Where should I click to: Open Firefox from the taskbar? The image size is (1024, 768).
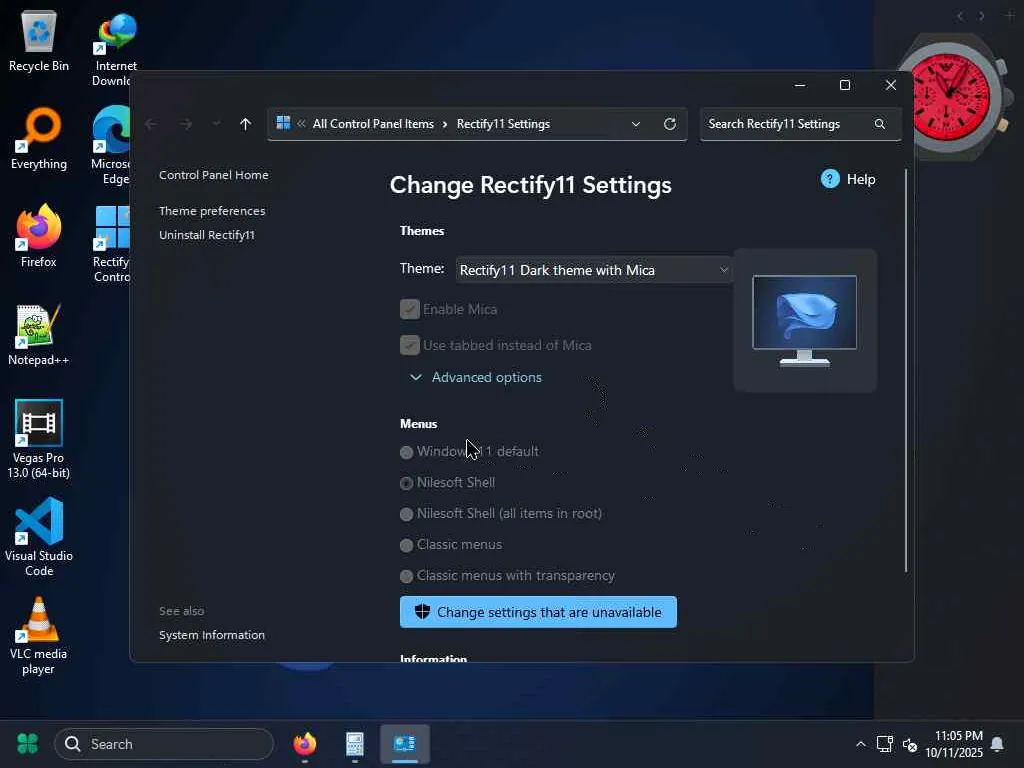[305, 744]
